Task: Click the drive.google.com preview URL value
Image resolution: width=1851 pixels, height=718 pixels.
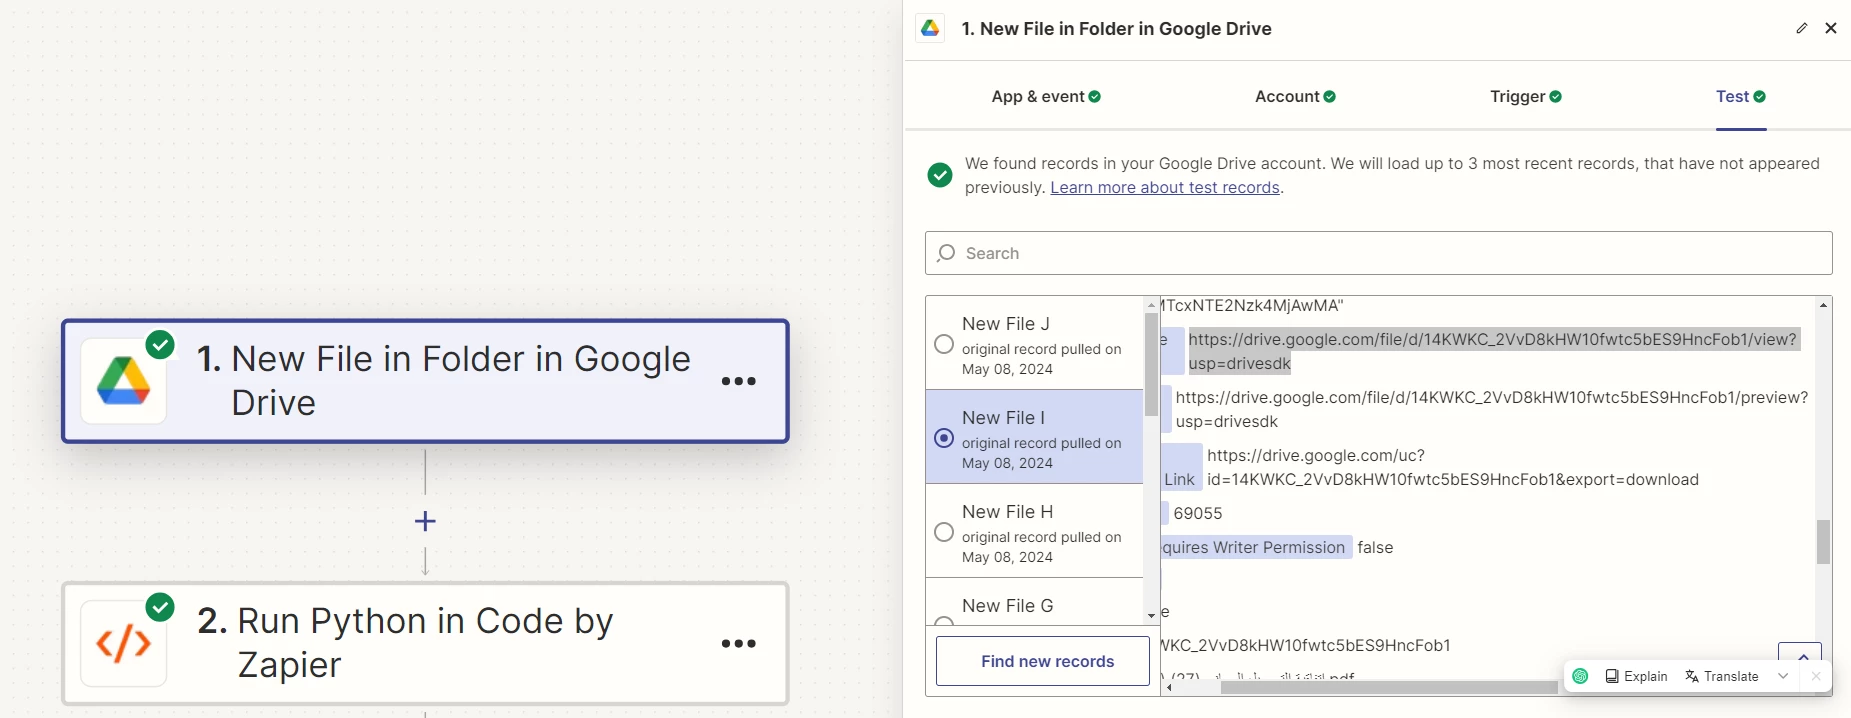Action: click(x=1492, y=409)
